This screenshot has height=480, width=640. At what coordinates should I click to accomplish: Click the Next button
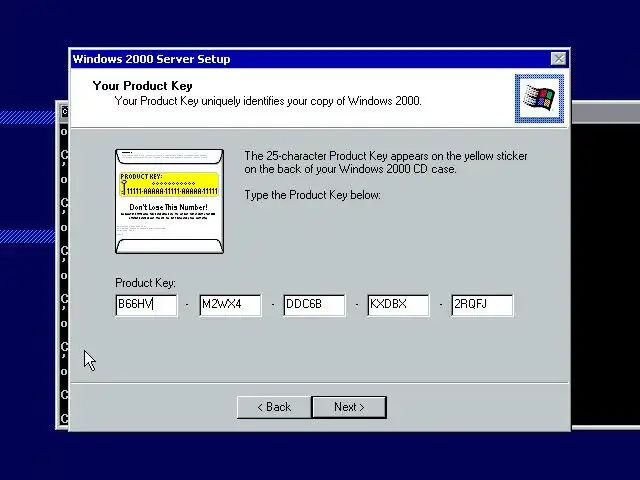click(349, 407)
